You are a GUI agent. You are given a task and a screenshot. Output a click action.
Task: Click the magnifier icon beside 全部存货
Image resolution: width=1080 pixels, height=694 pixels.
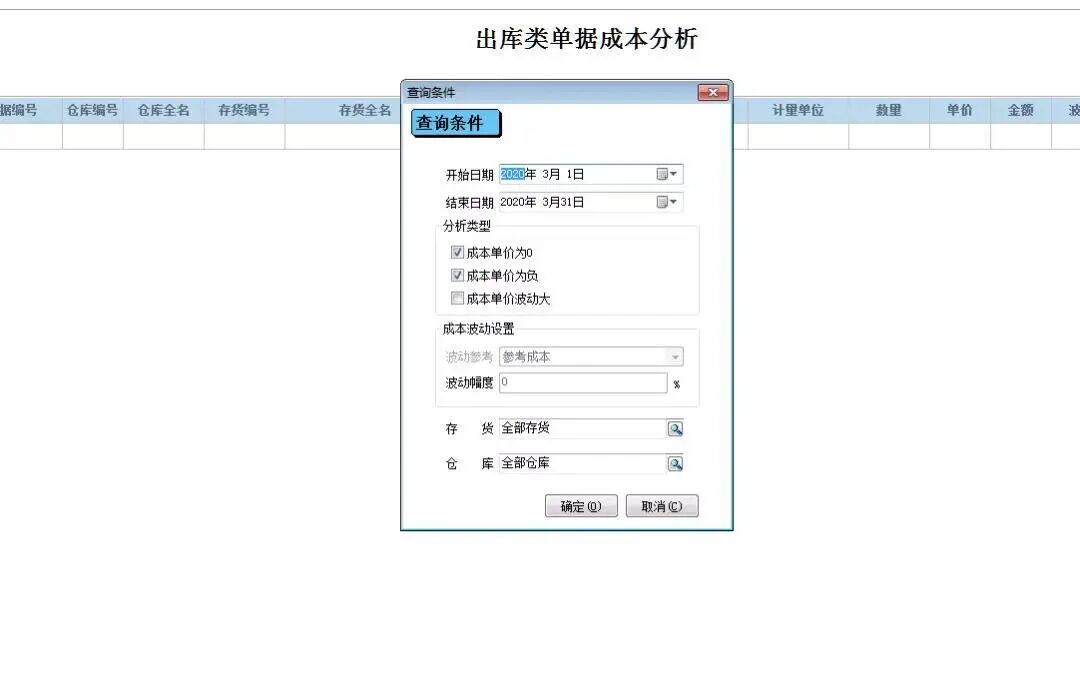pos(677,428)
